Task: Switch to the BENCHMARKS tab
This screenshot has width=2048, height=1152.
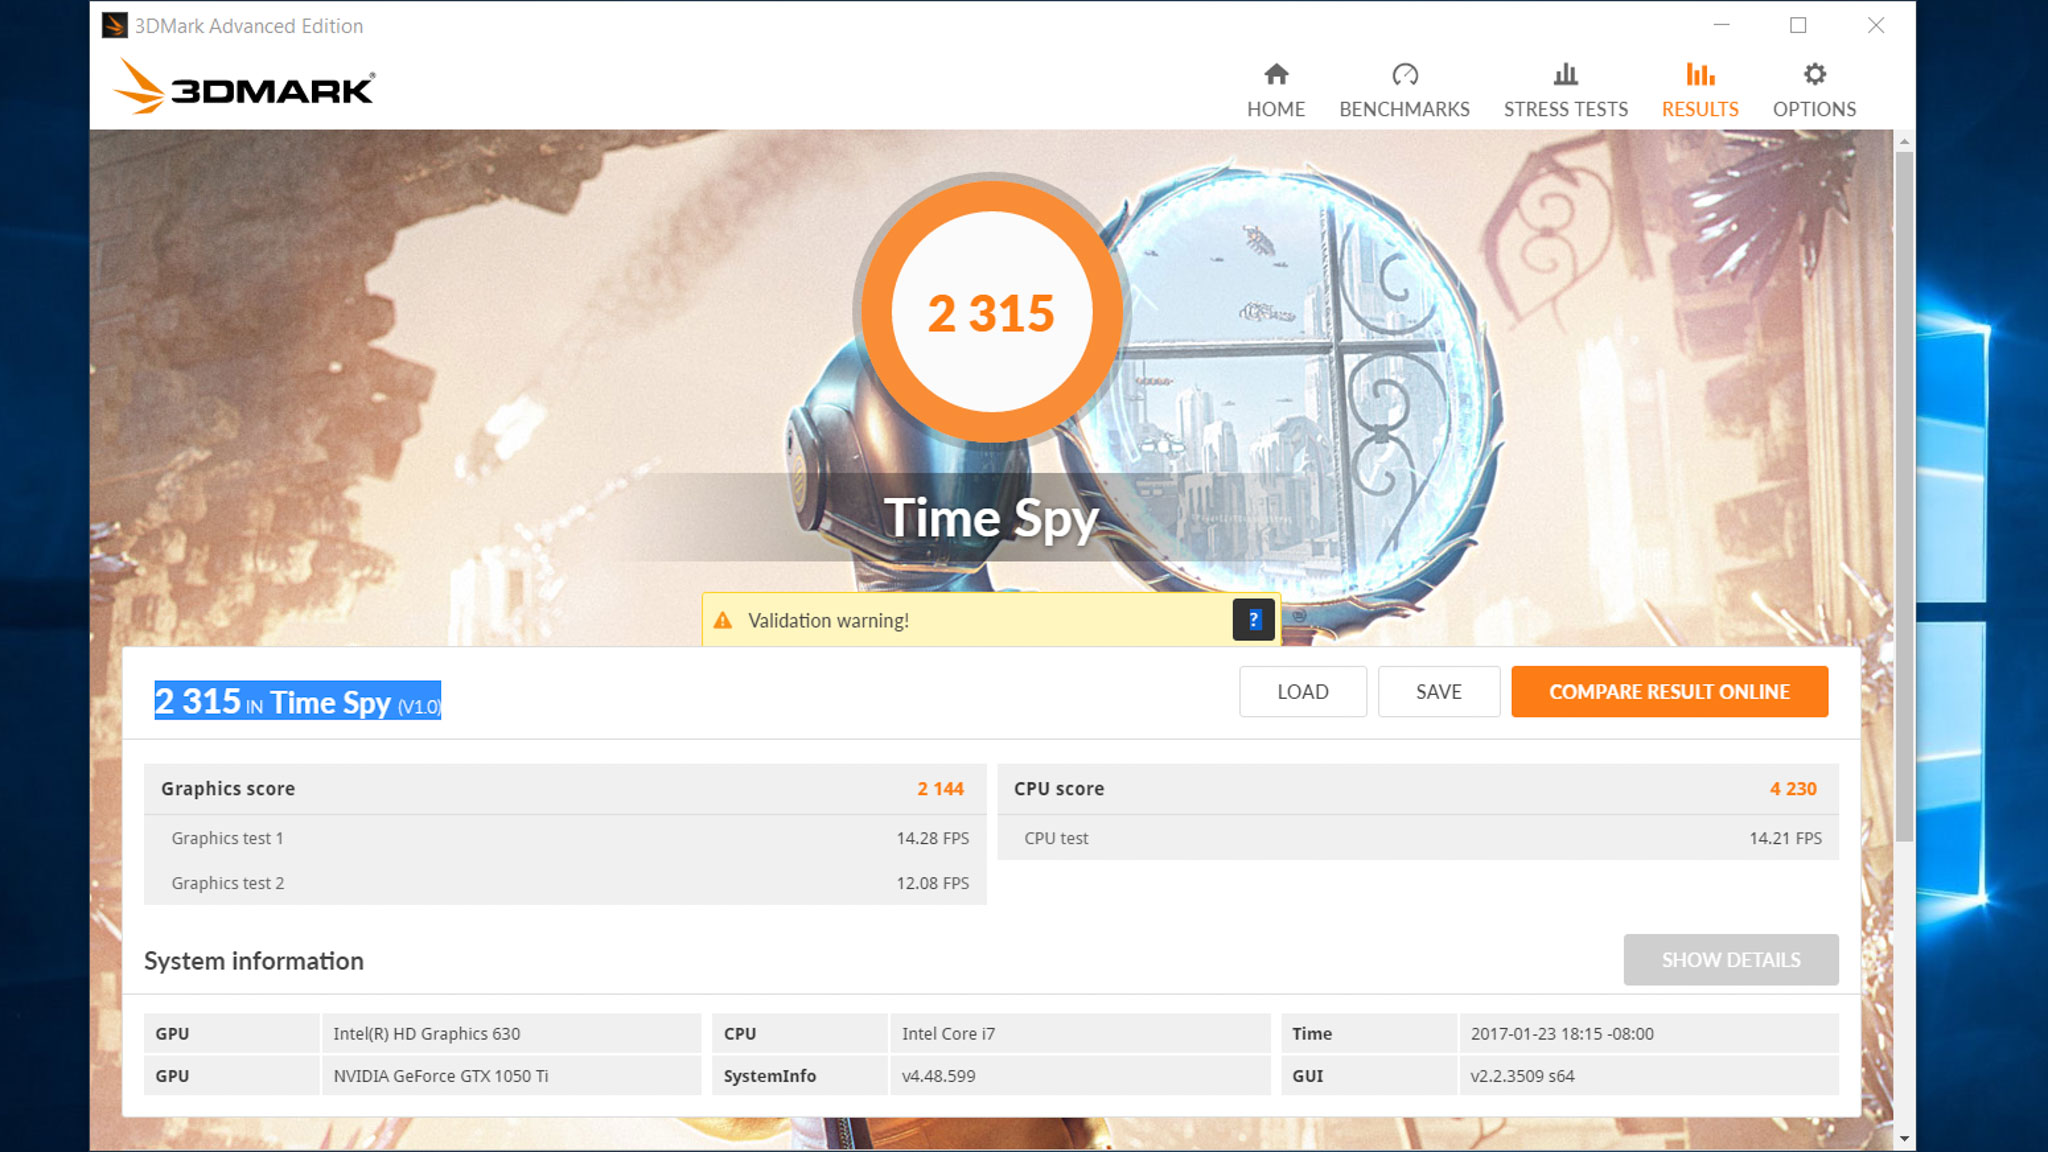Action: [1404, 90]
